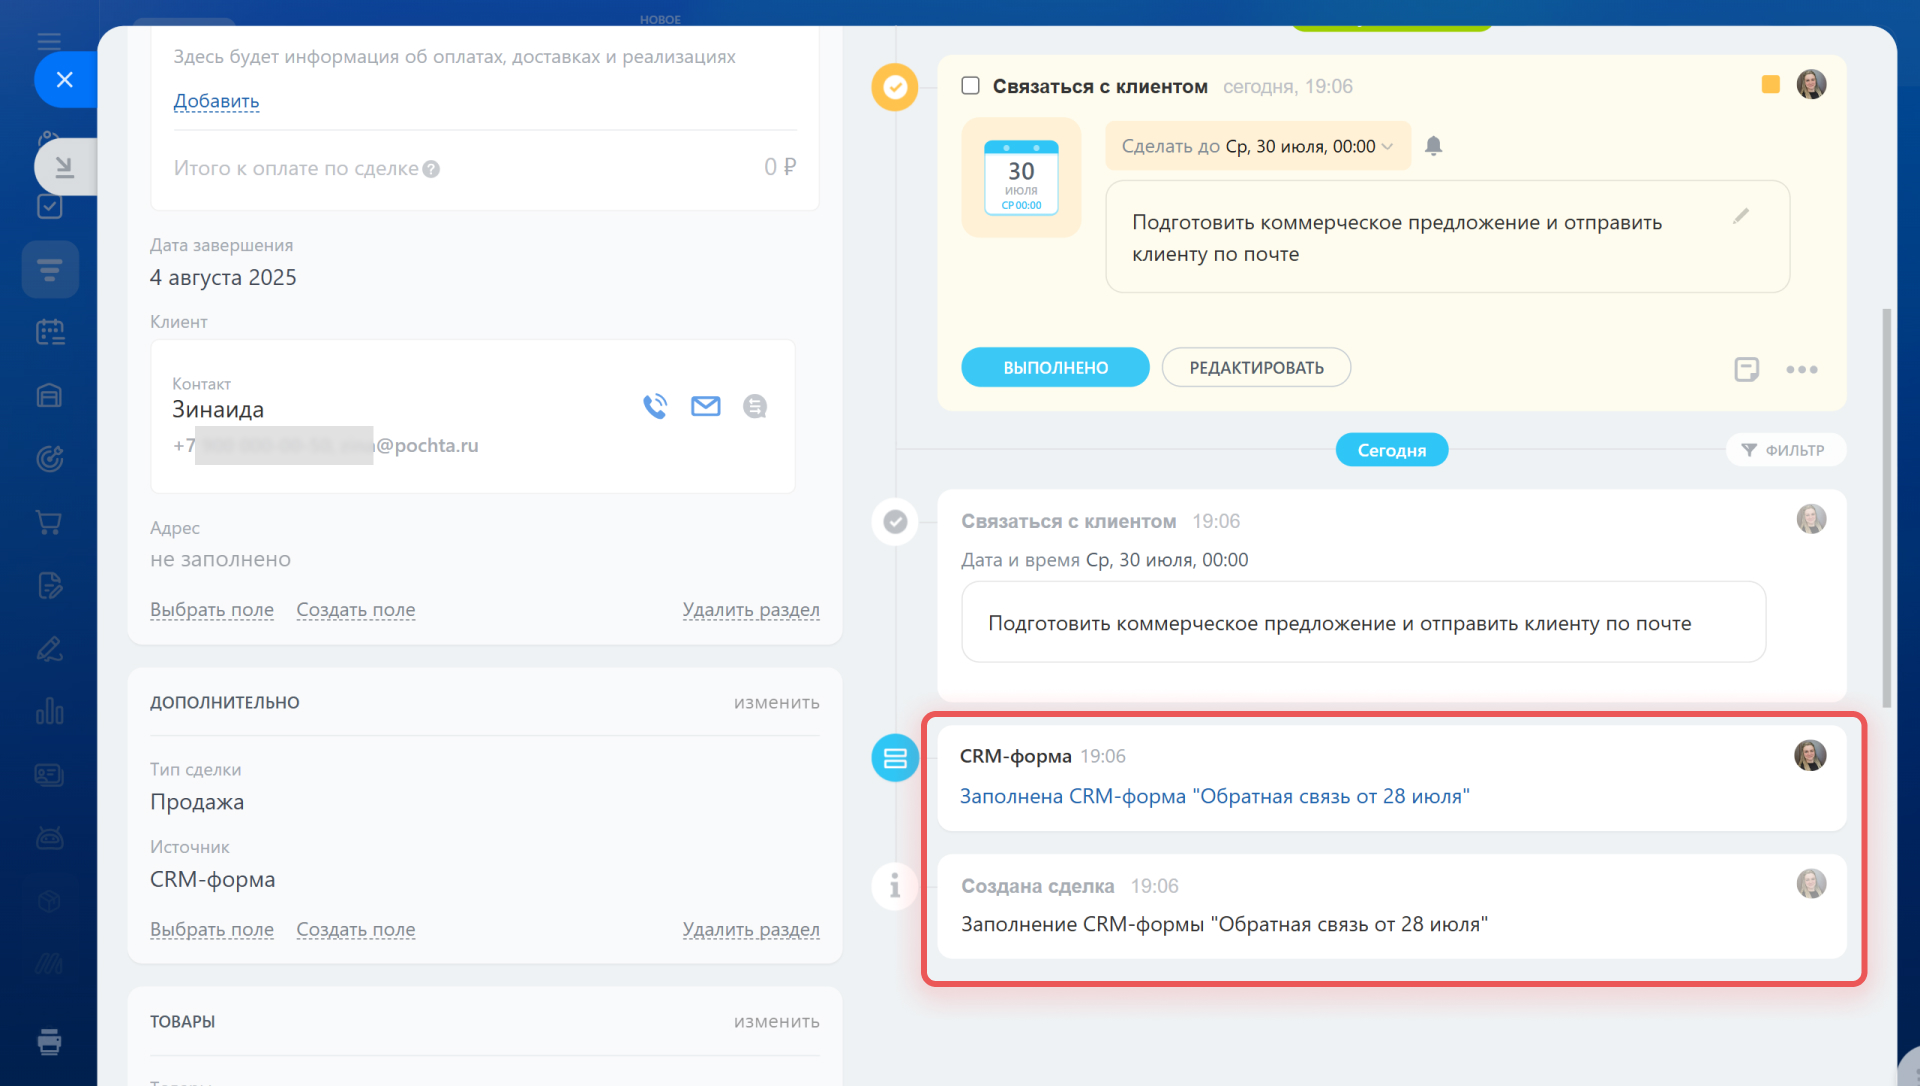The height and width of the screenshot is (1086, 1920).
Task: Click ВЫПОЛНЕНО button
Action: [1055, 367]
